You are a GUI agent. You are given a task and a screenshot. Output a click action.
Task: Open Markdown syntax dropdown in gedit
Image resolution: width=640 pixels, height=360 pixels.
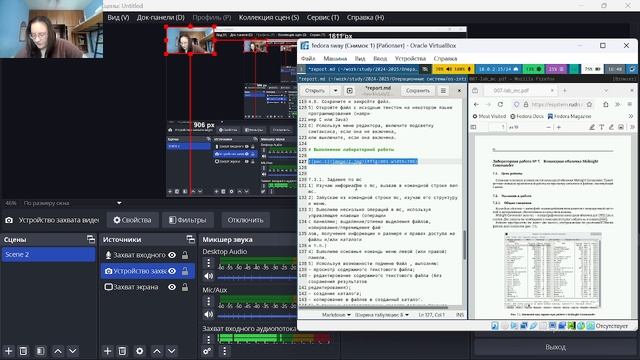[x=336, y=315]
